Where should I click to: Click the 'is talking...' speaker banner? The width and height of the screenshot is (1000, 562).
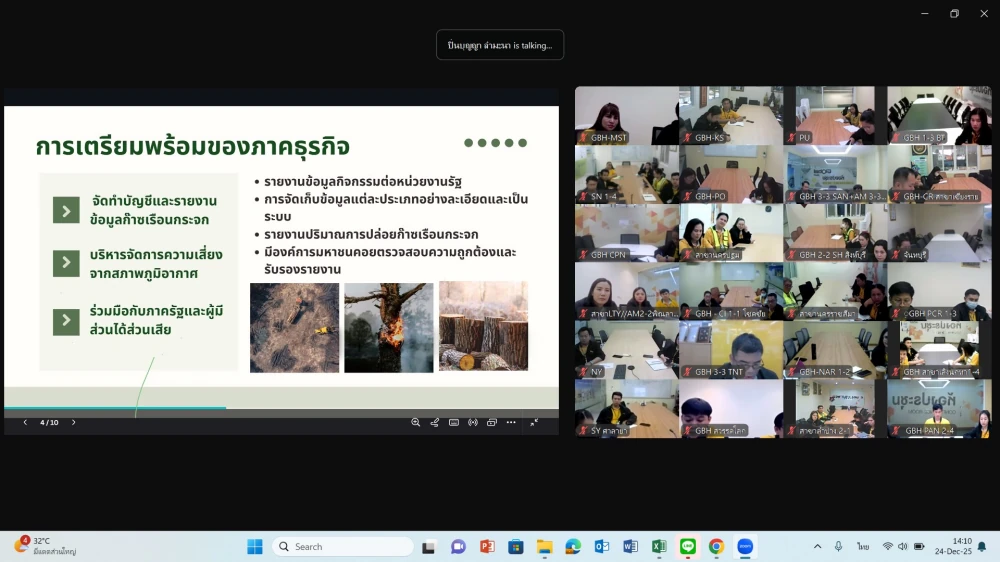(500, 45)
